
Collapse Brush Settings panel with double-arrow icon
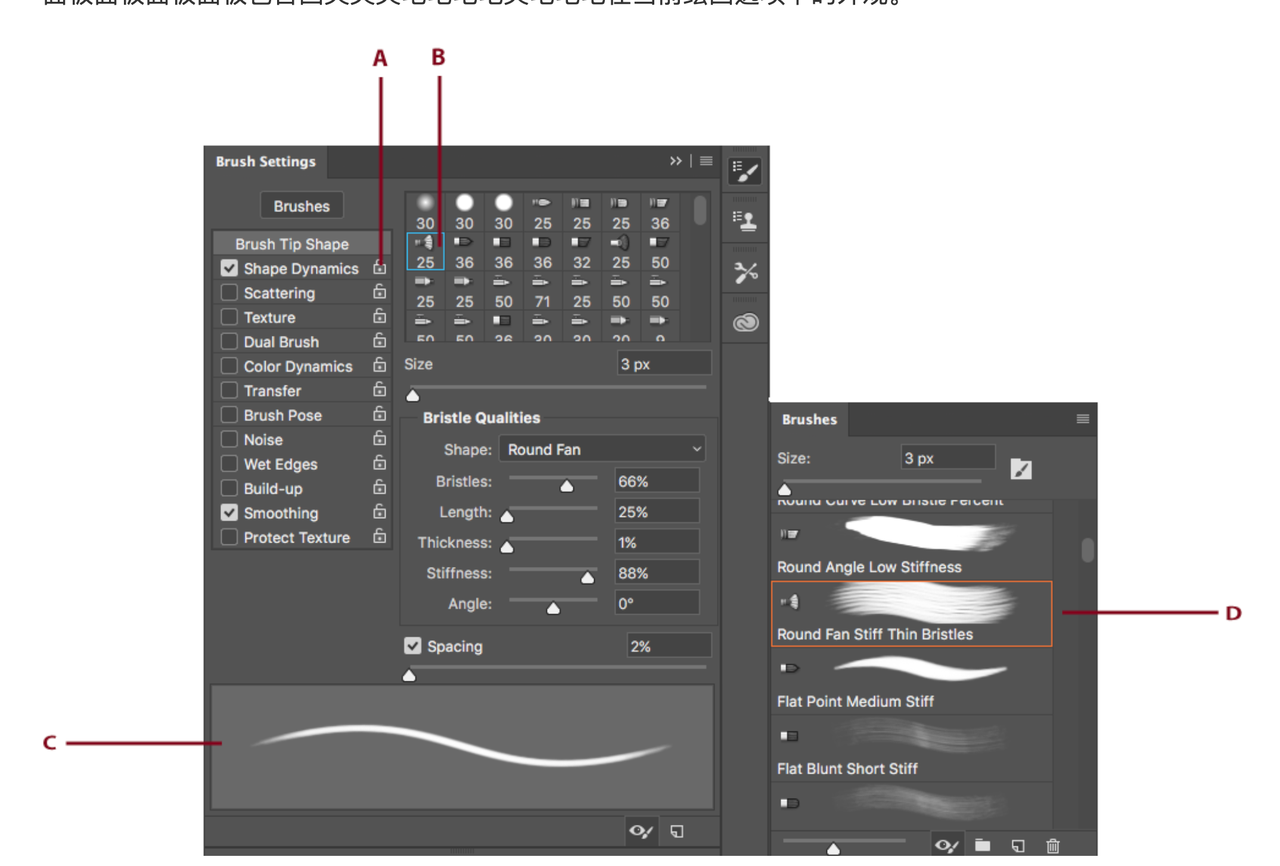pos(676,161)
